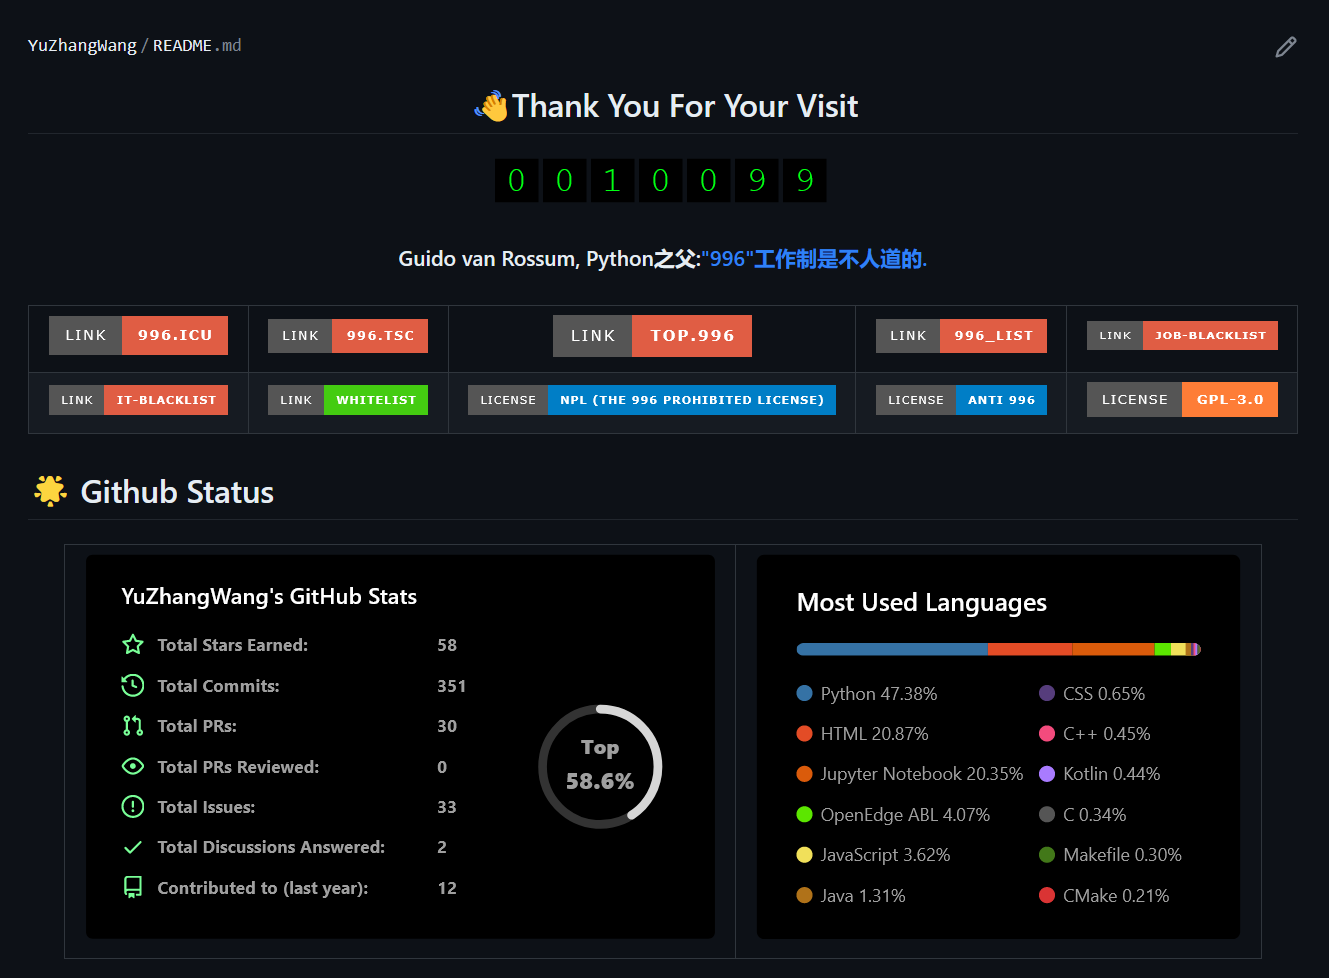The height and width of the screenshot is (978, 1329).
Task: Click the Total Issues value 33
Action: pyautogui.click(x=447, y=807)
